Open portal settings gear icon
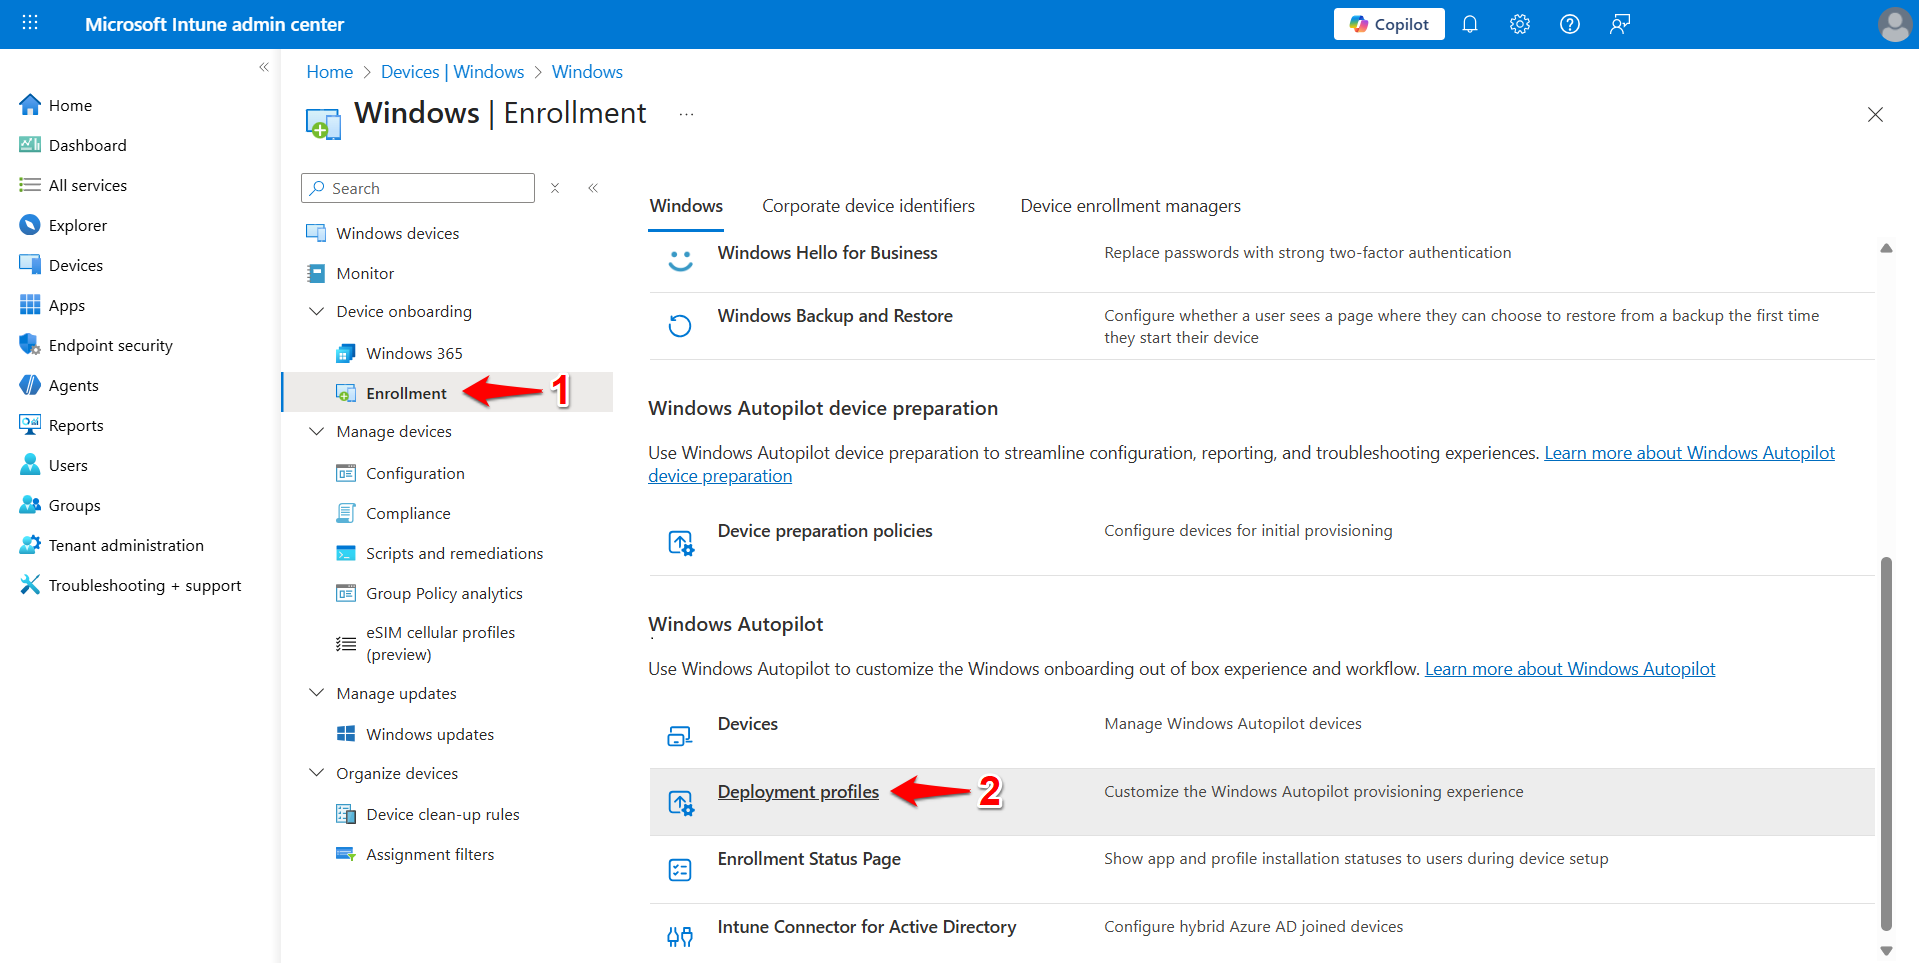This screenshot has width=1919, height=963. (x=1520, y=24)
